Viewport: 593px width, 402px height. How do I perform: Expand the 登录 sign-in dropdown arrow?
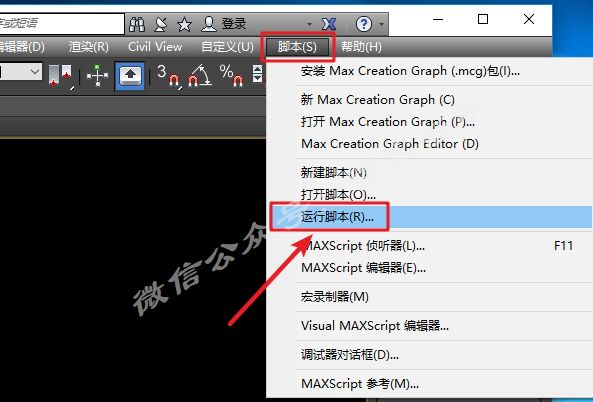[x=310, y=25]
